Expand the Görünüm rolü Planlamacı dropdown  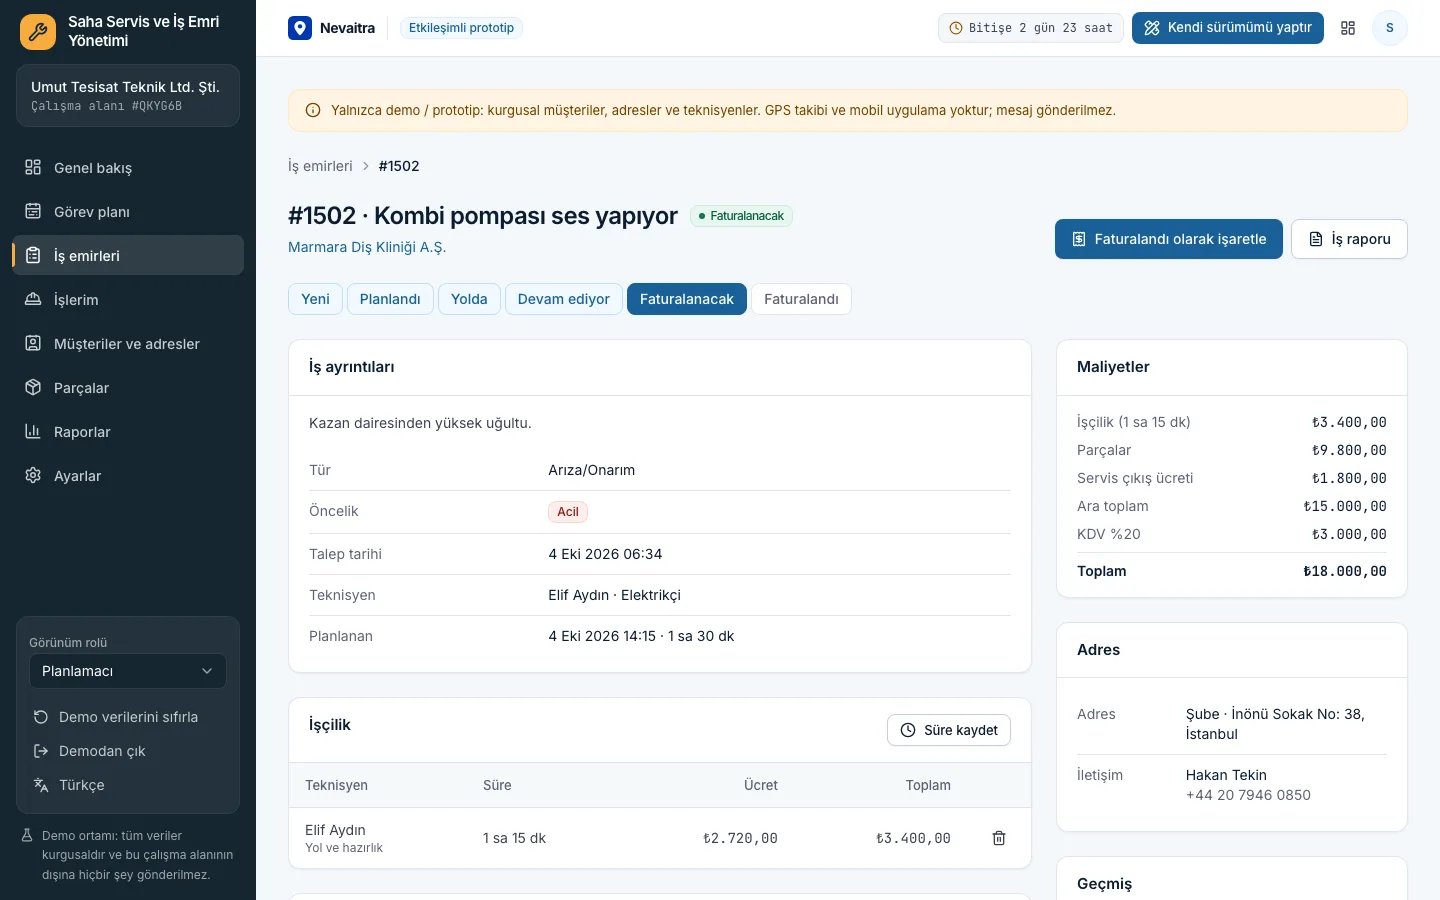pos(128,671)
